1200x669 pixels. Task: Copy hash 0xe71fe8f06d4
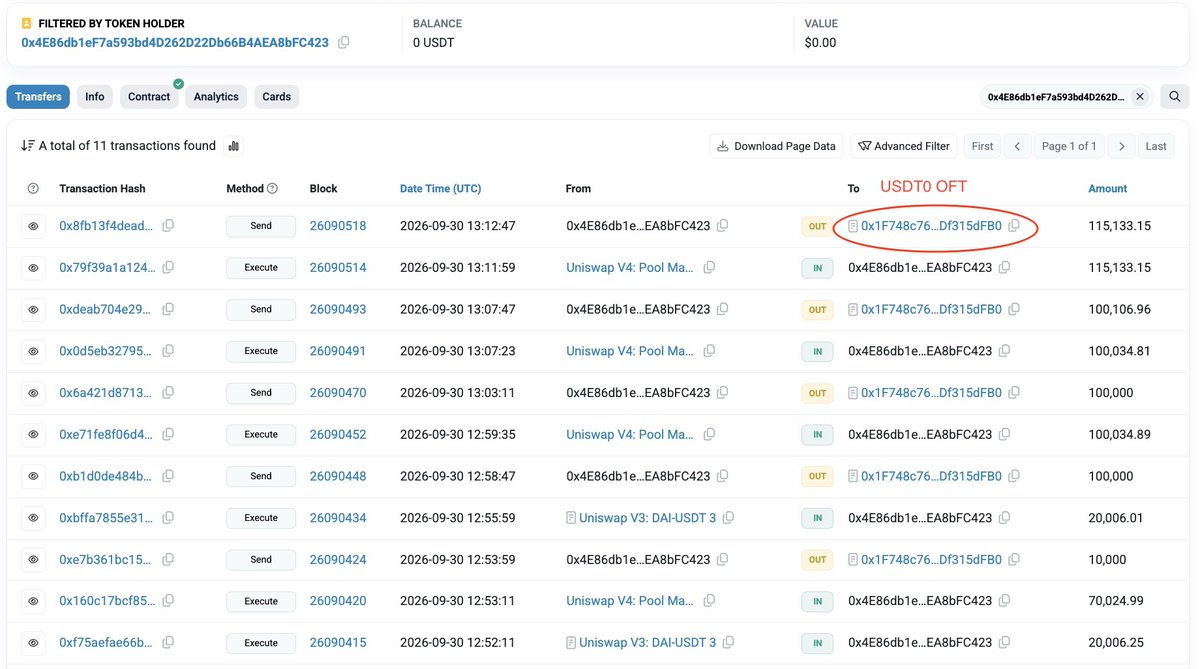(x=168, y=435)
